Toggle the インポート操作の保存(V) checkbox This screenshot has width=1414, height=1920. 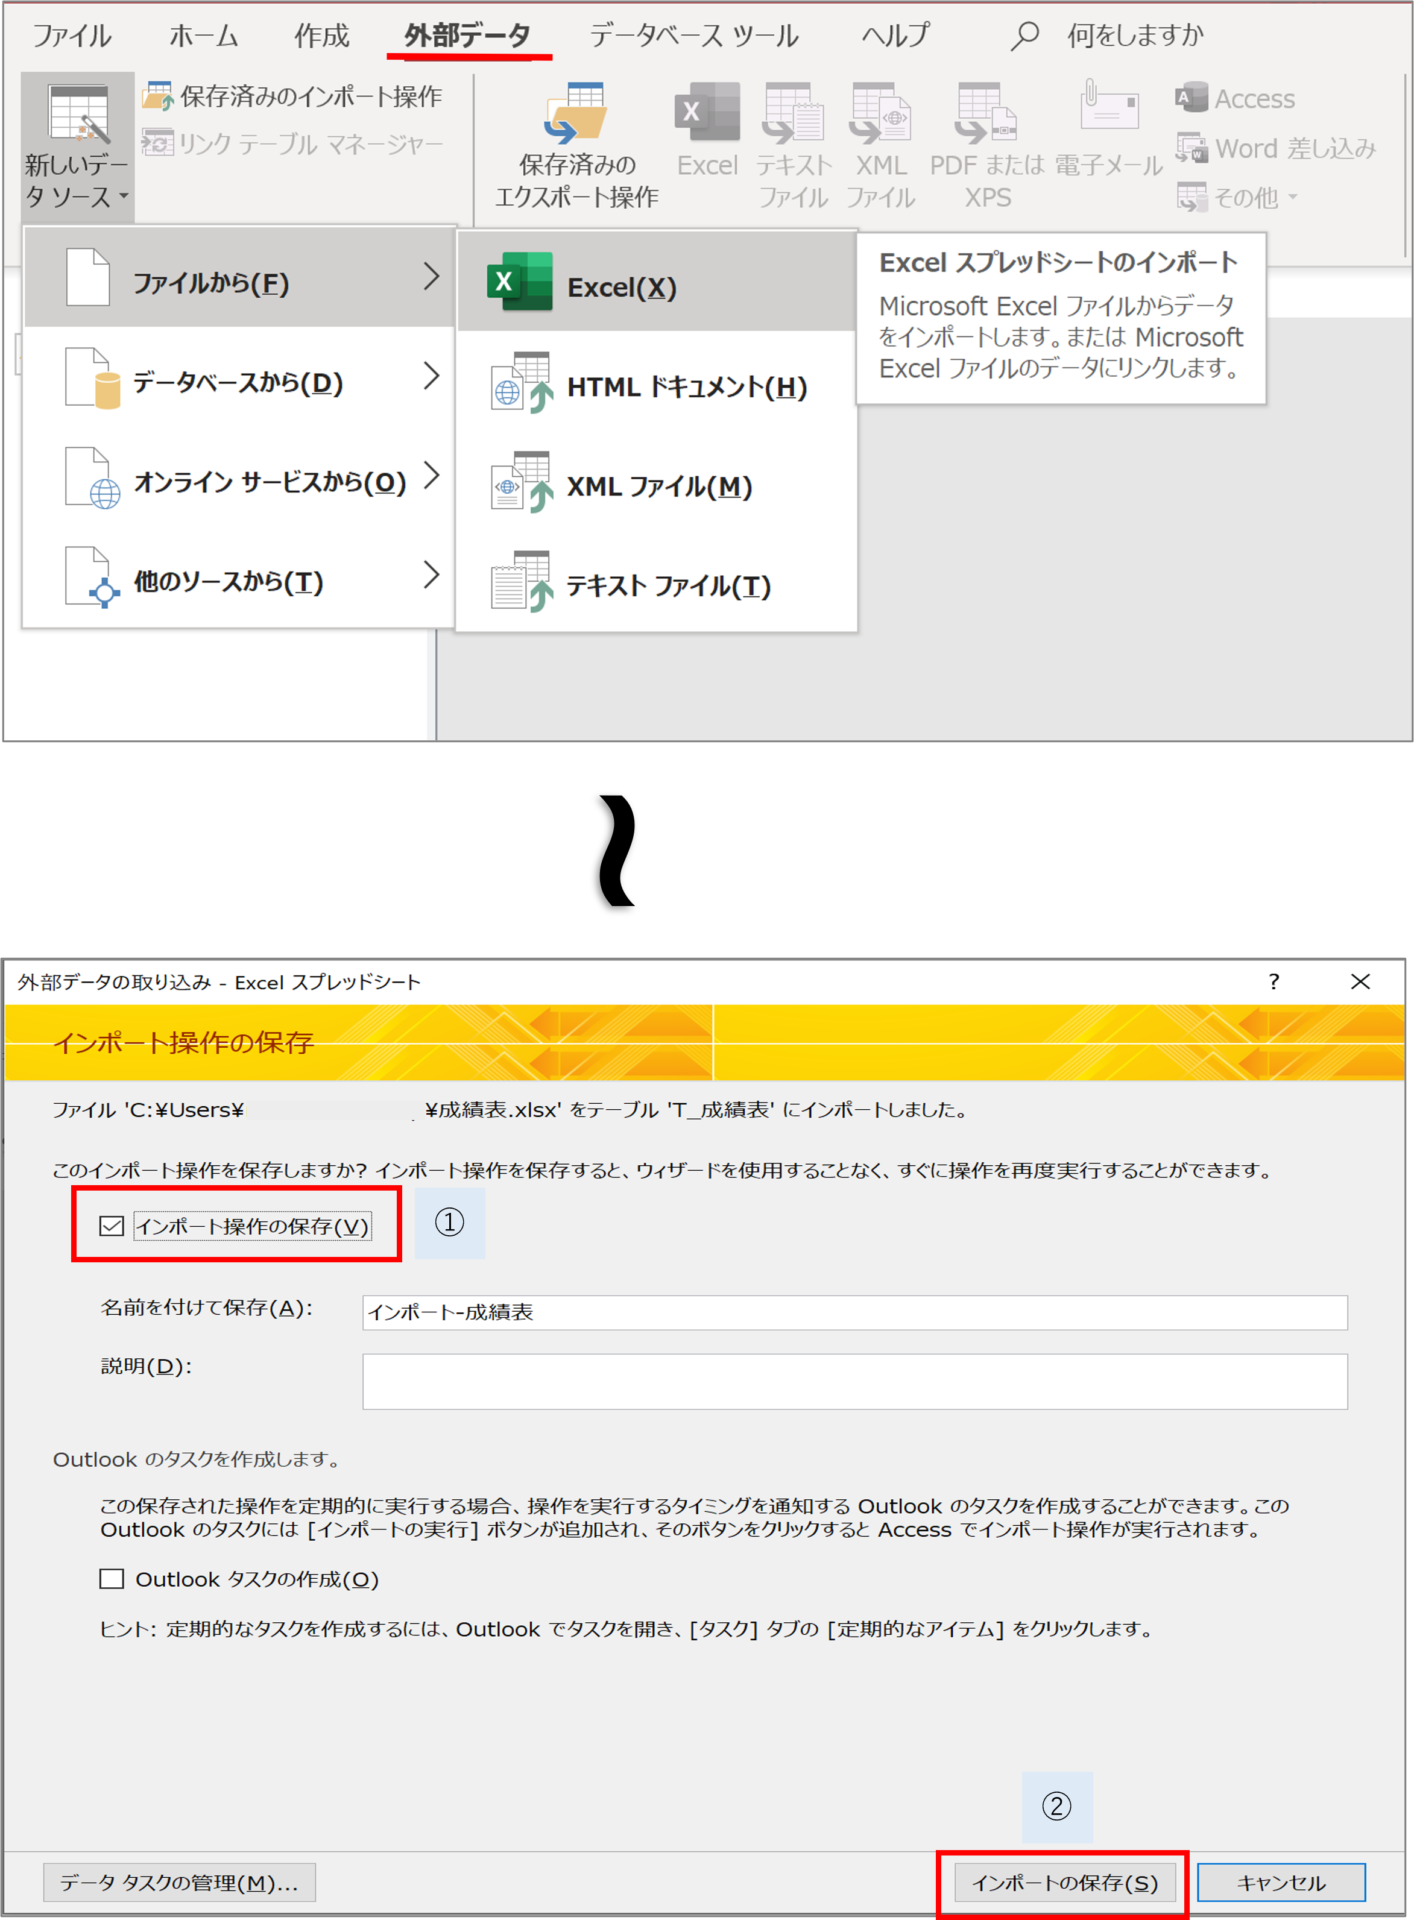point(112,1225)
